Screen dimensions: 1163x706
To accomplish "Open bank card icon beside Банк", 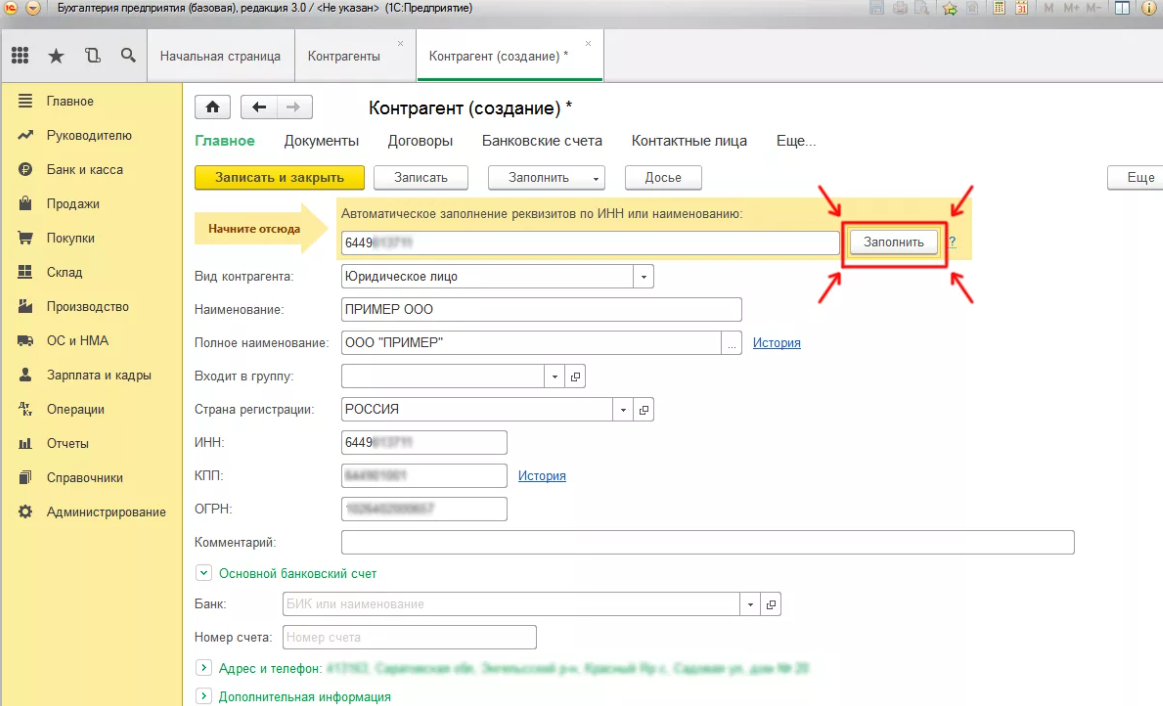I will click(771, 604).
